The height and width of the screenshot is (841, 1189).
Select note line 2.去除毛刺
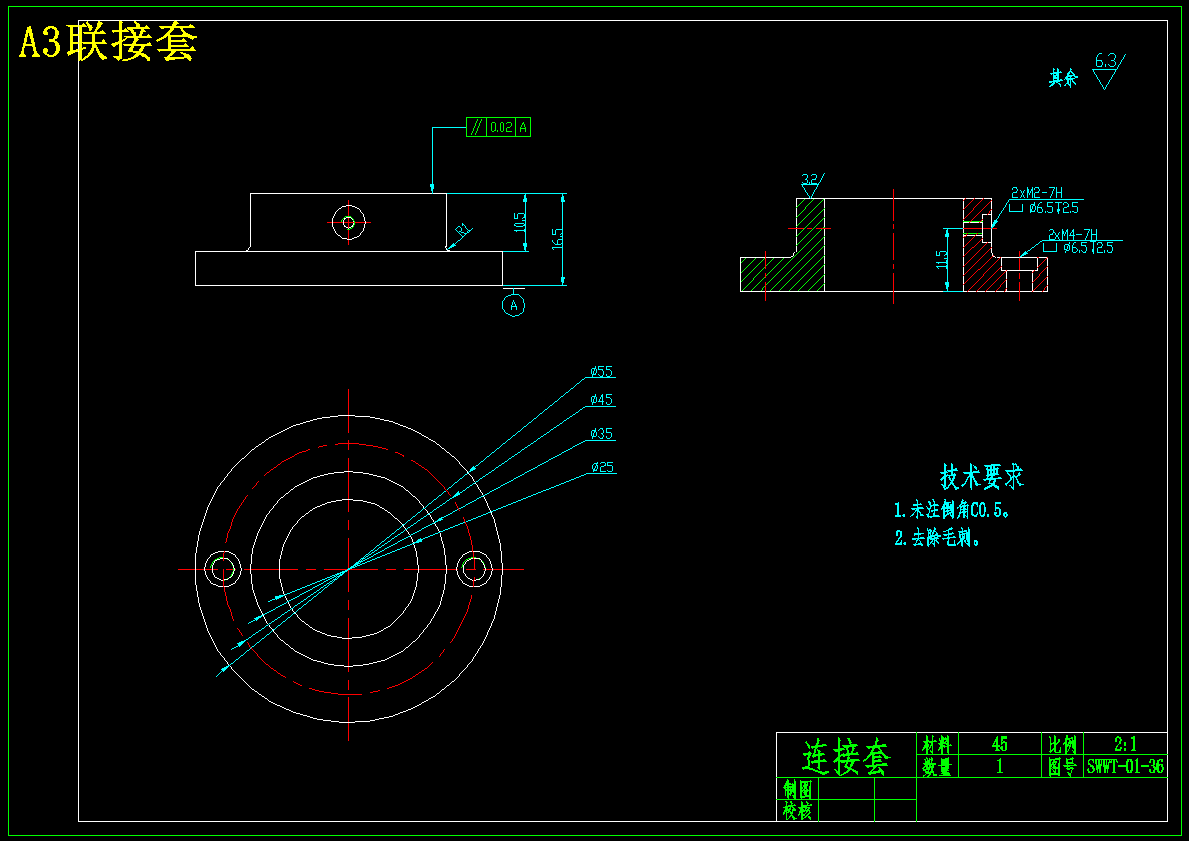tap(937, 538)
